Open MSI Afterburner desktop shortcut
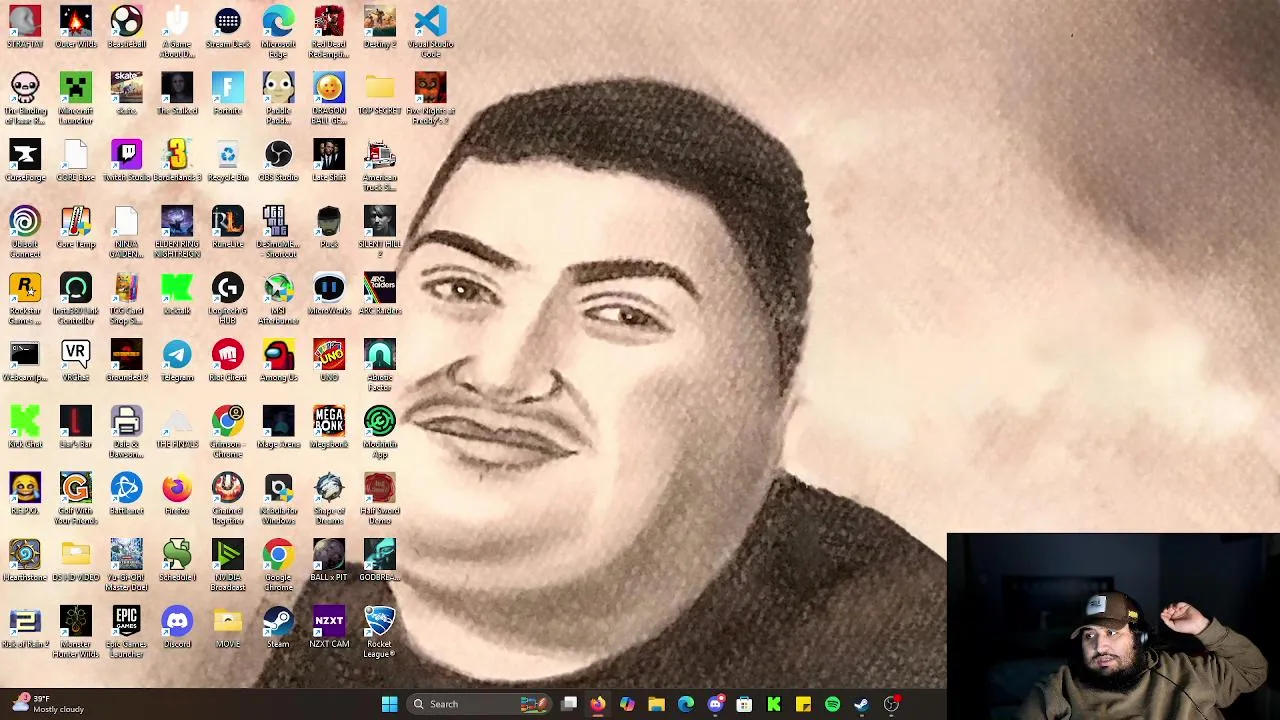Viewport: 1280px width, 720px height. (278, 299)
